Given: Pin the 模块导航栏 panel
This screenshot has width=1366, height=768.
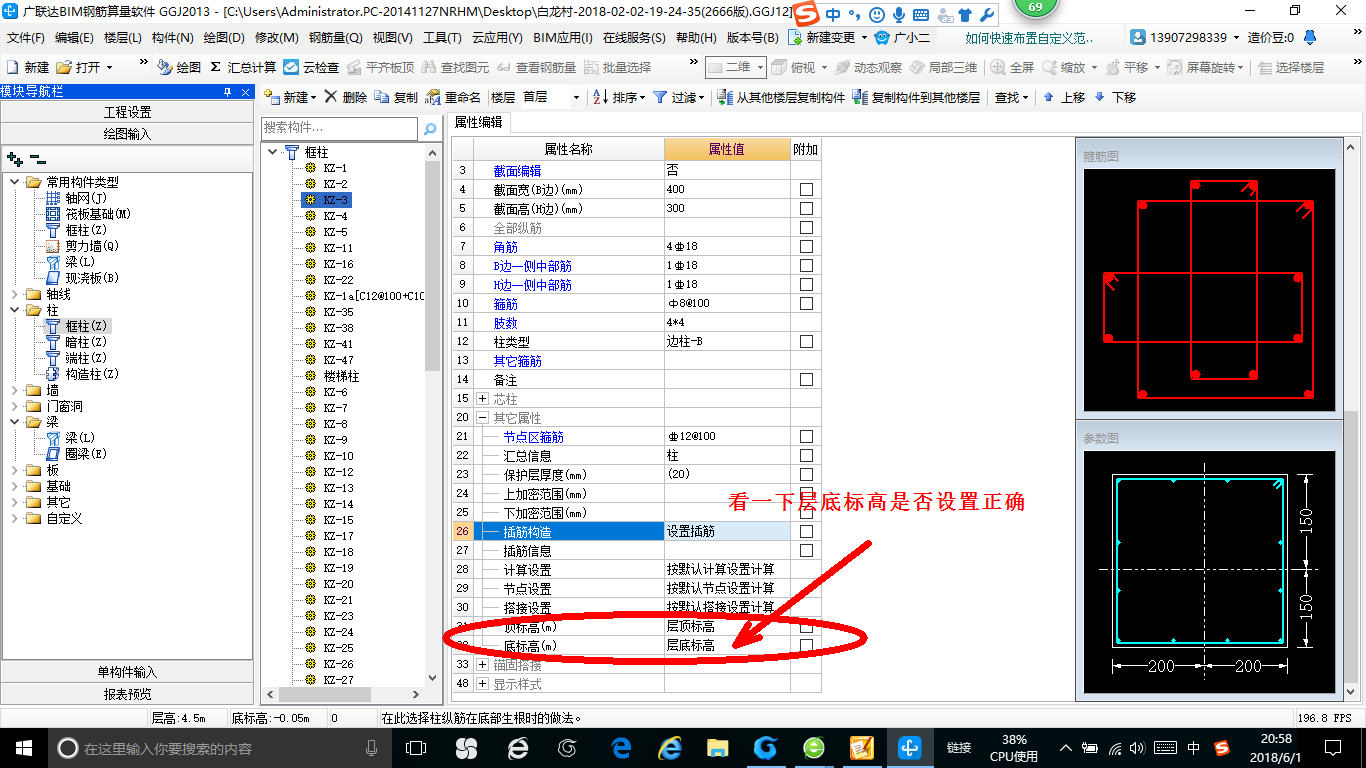Looking at the screenshot, I should point(228,91).
